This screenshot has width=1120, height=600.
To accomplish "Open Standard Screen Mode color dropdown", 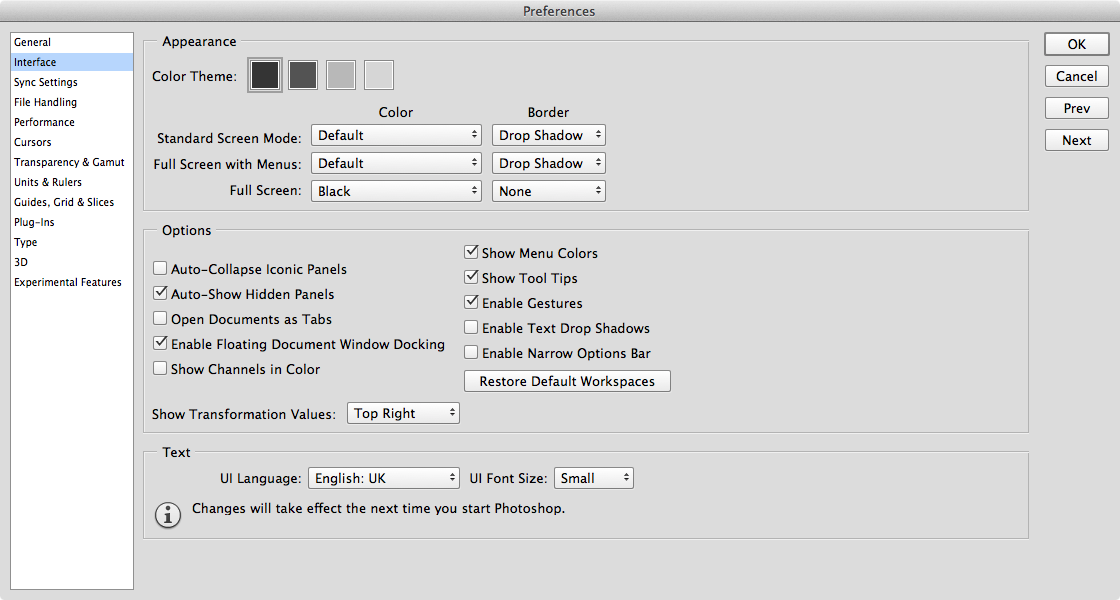I will 396,135.
